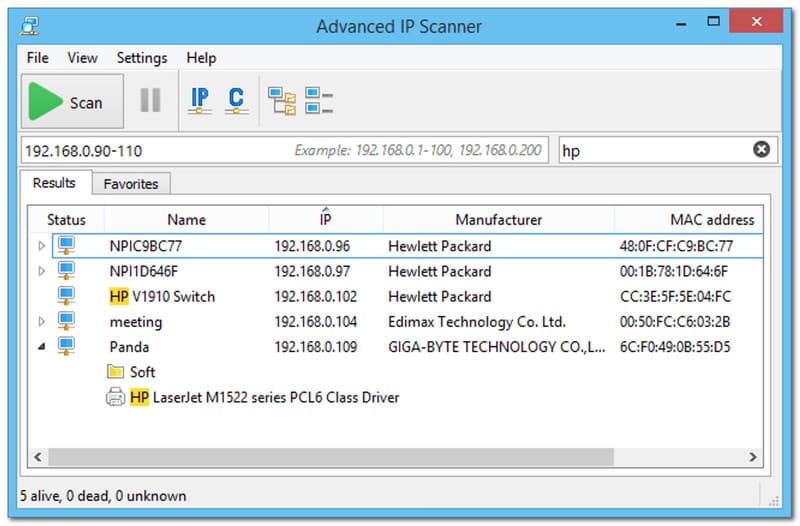Switch to the Favorites tab
The width and height of the screenshot is (800, 526).
(x=131, y=184)
